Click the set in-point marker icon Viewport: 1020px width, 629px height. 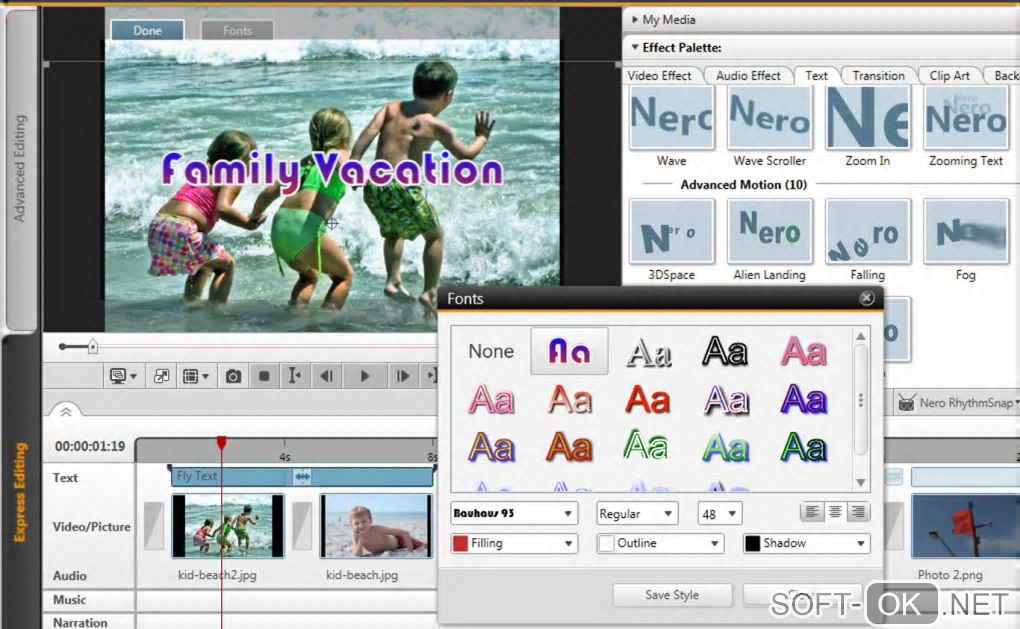(294, 376)
